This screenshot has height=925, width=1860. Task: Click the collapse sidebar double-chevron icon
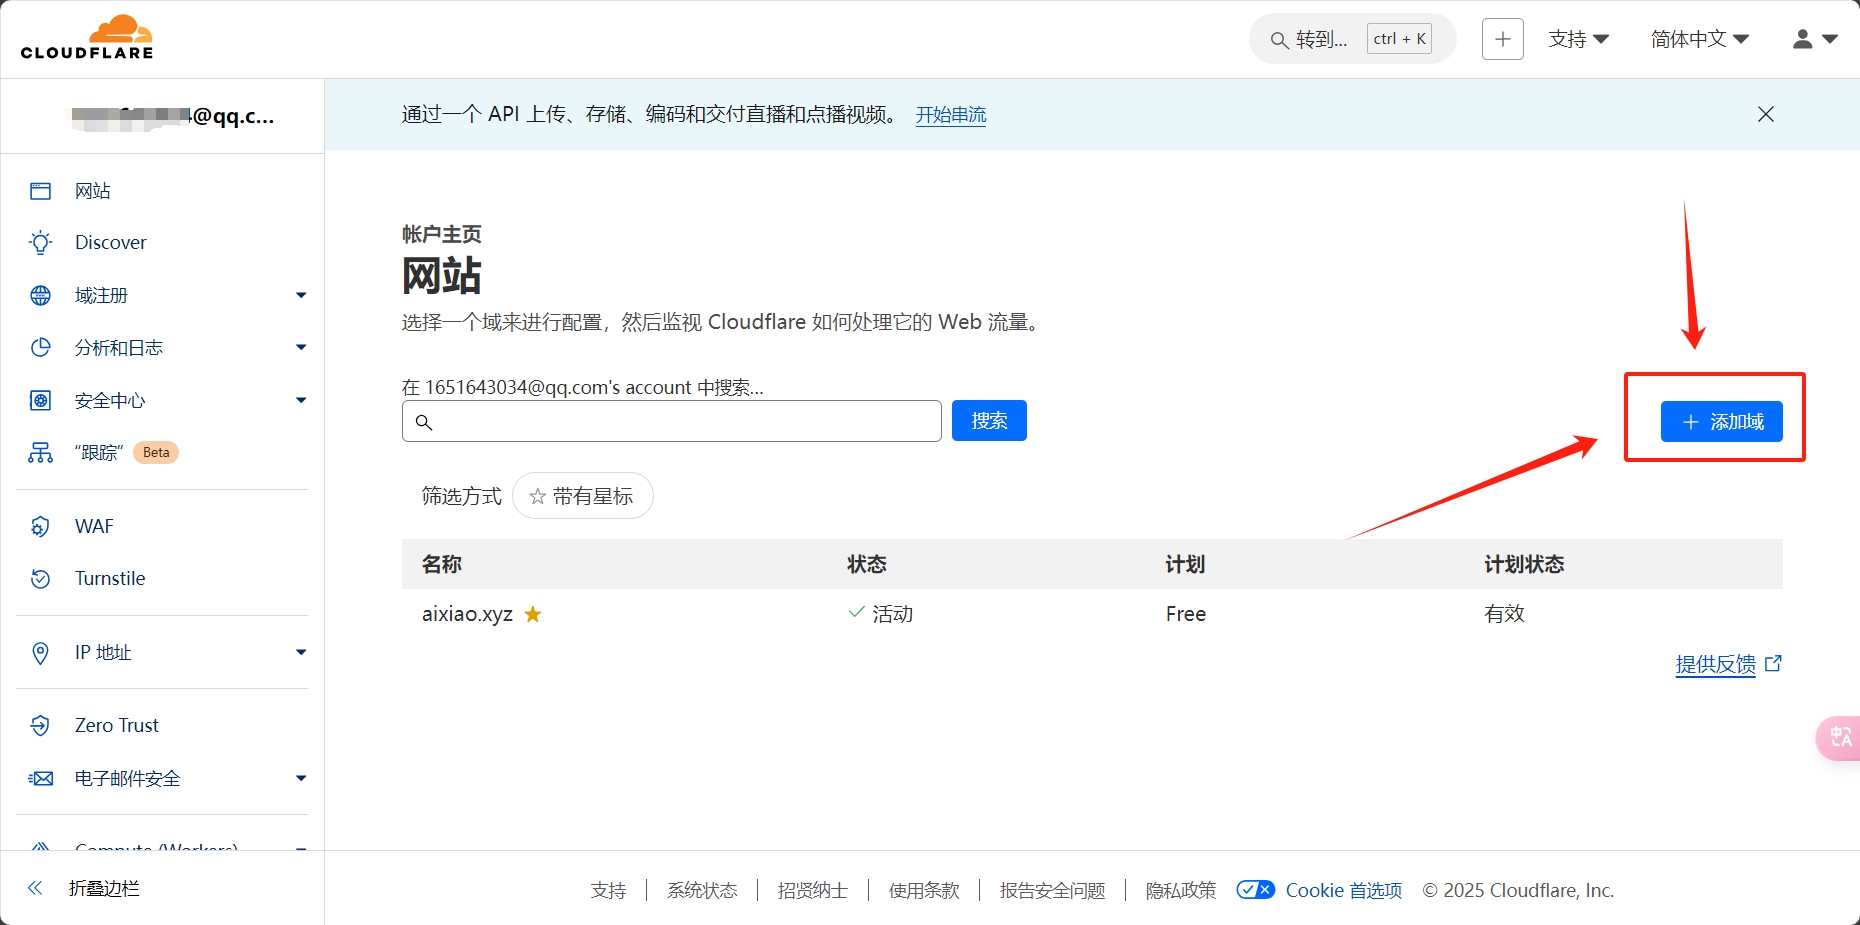click(x=35, y=888)
